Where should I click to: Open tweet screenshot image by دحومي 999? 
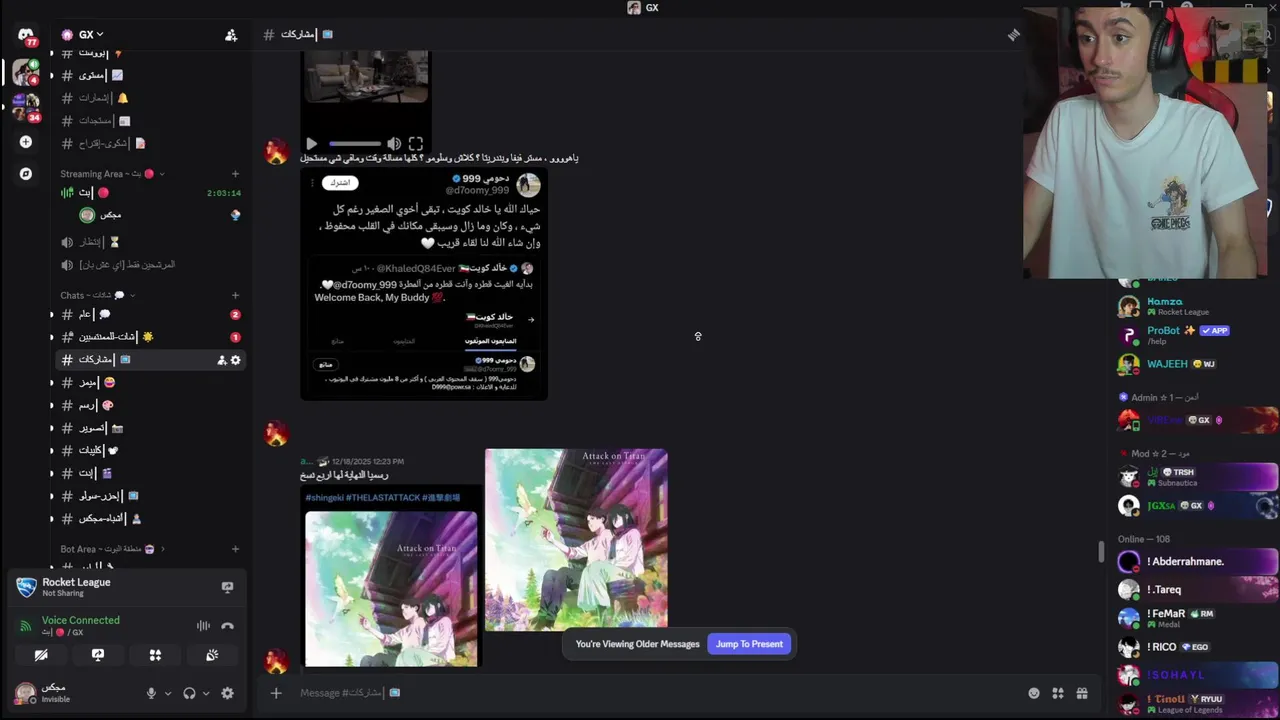[x=424, y=284]
